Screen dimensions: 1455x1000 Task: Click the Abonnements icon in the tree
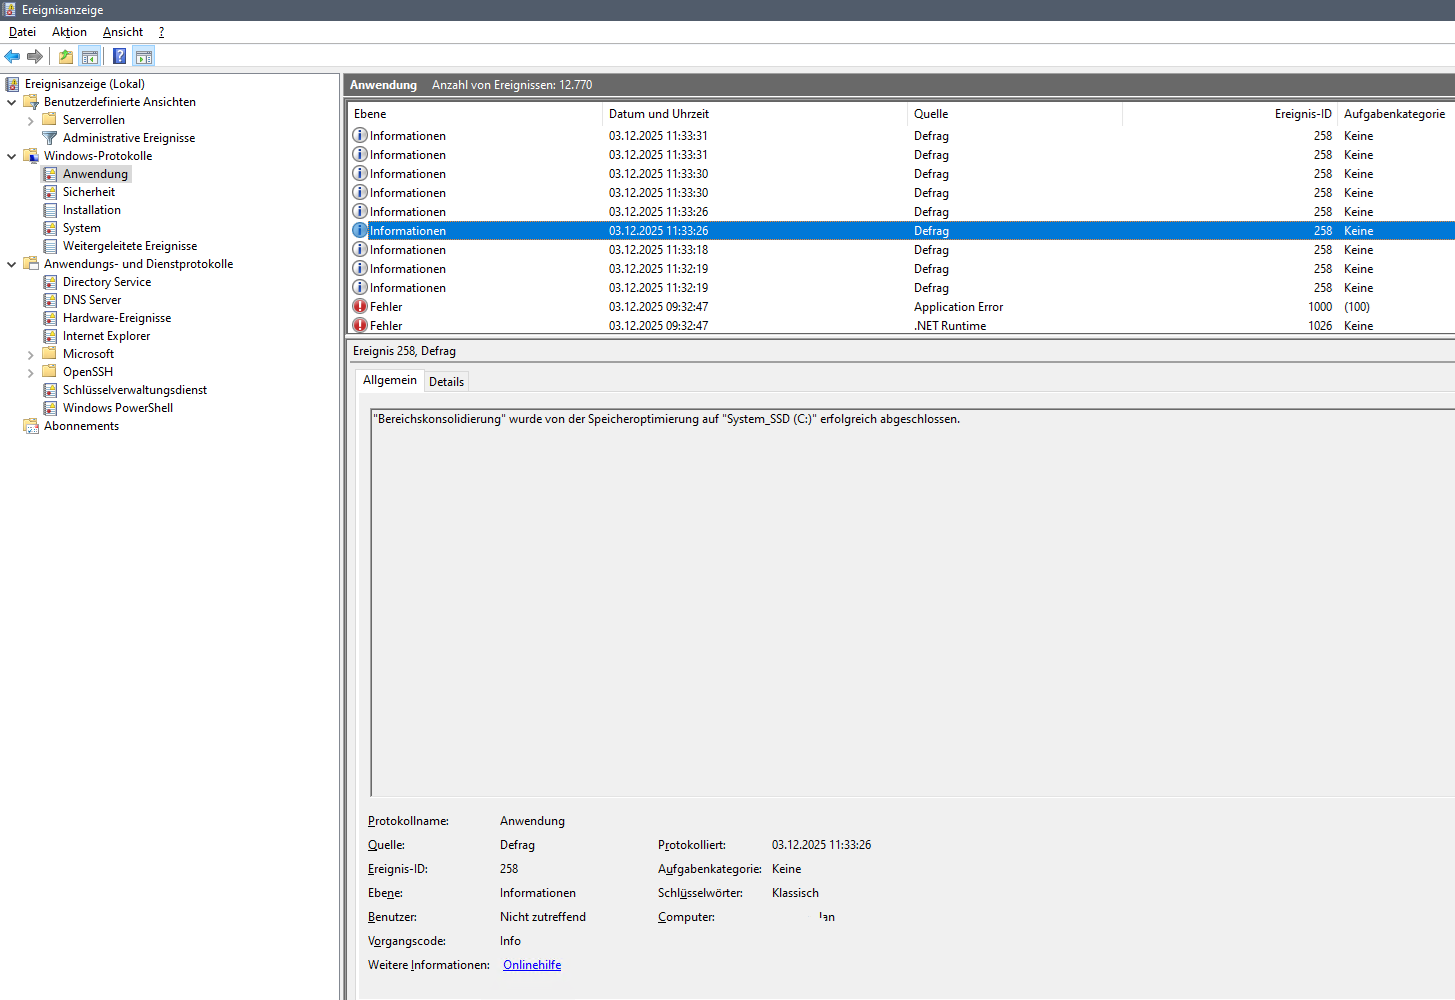pos(31,426)
